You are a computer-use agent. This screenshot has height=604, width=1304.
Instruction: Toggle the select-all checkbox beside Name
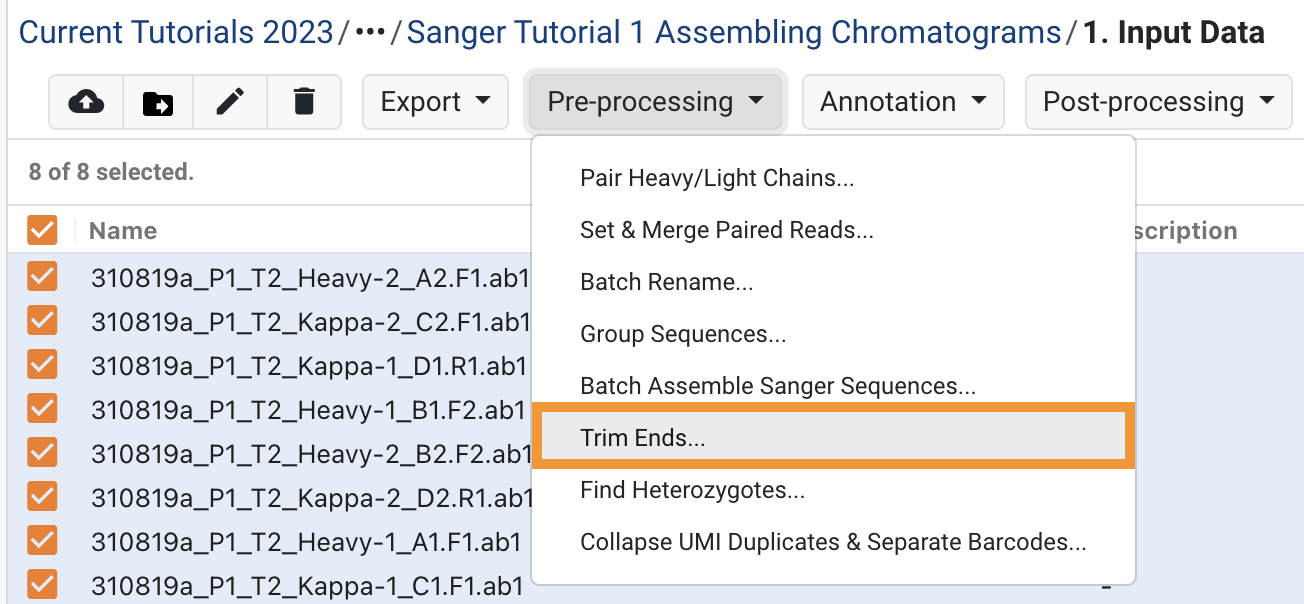(42, 231)
